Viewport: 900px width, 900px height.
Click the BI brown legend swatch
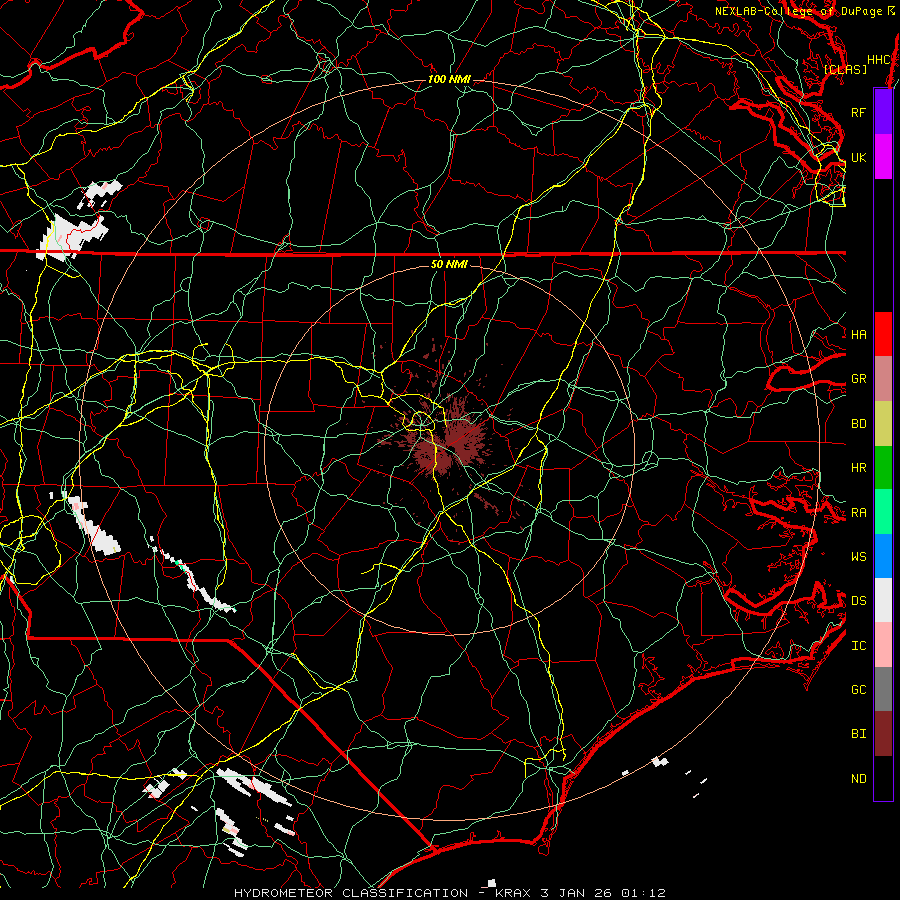coord(883,734)
